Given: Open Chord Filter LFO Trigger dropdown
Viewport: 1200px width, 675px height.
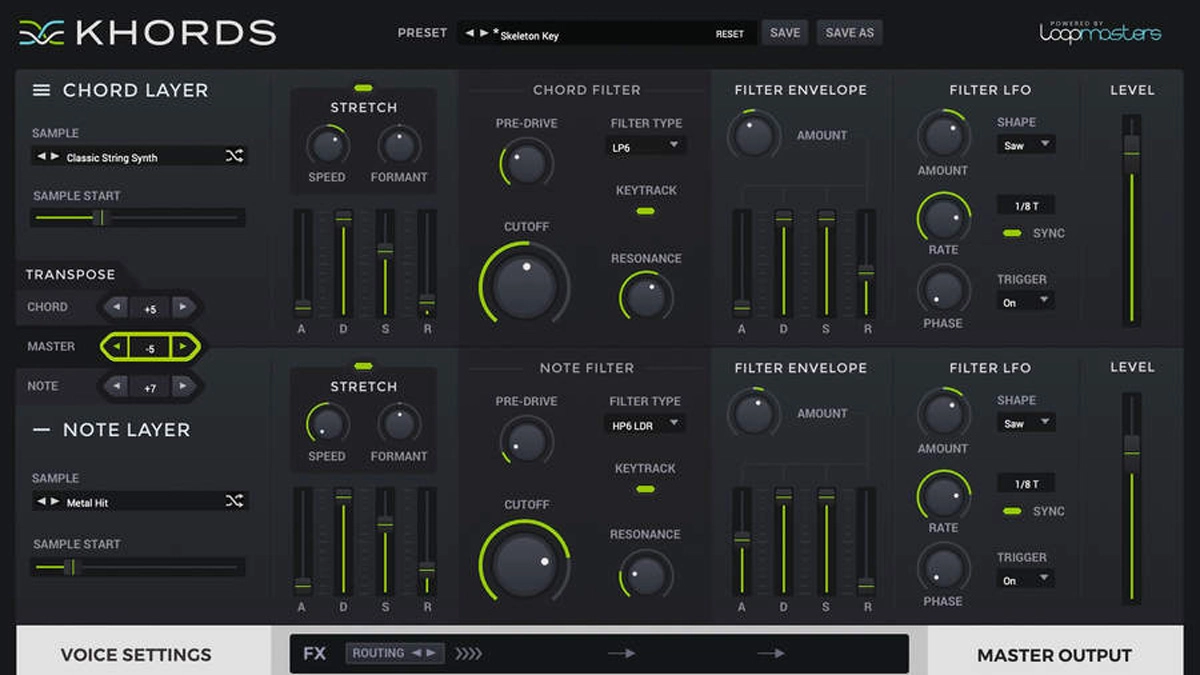Looking at the screenshot, I should [x=1025, y=301].
